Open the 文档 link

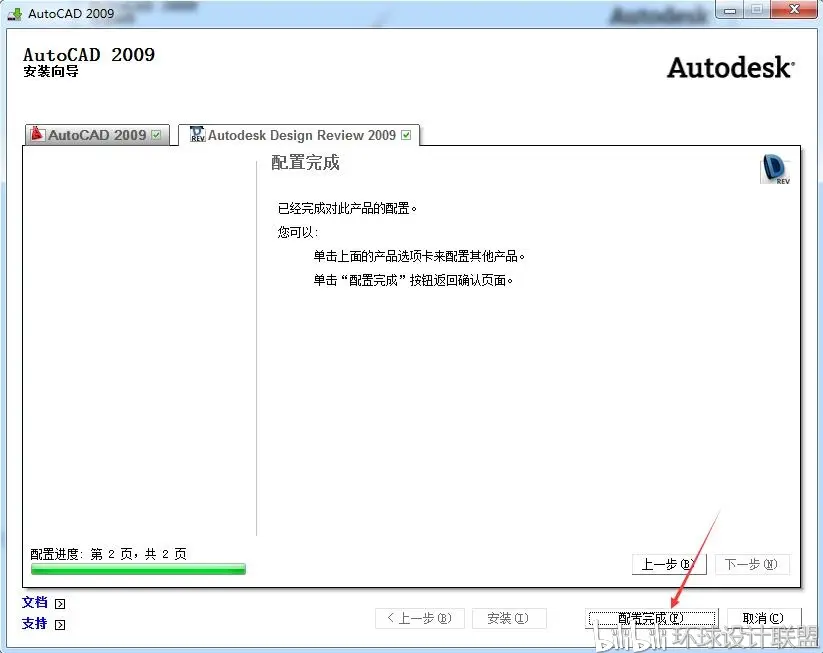(x=35, y=603)
